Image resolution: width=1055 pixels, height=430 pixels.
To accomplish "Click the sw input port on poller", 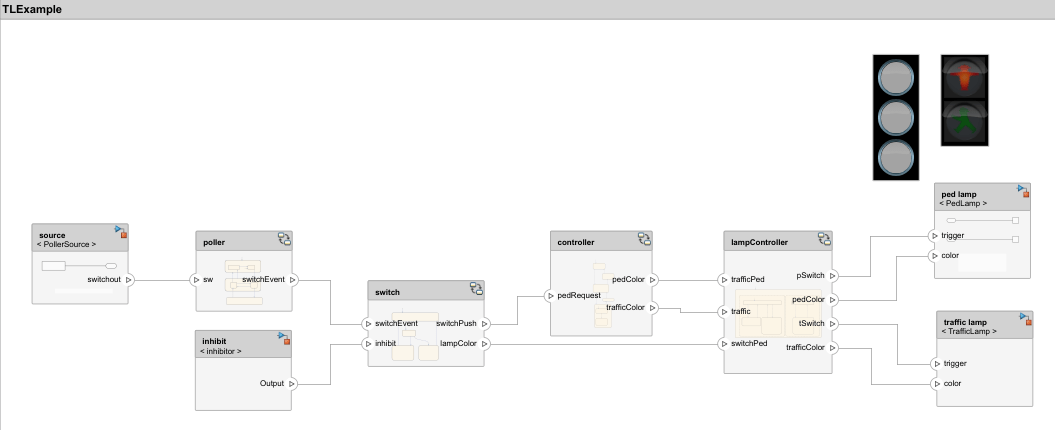I will [x=196, y=280].
